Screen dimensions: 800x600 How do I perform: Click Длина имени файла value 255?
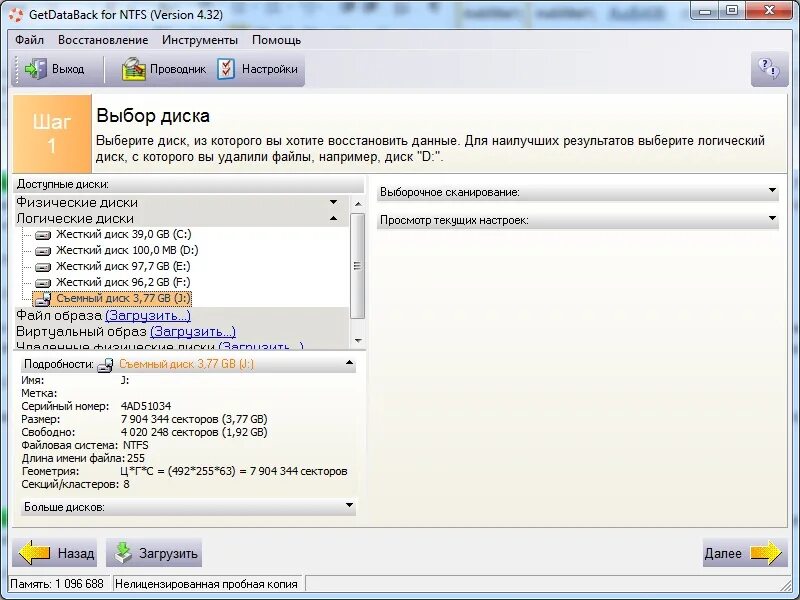136,459
